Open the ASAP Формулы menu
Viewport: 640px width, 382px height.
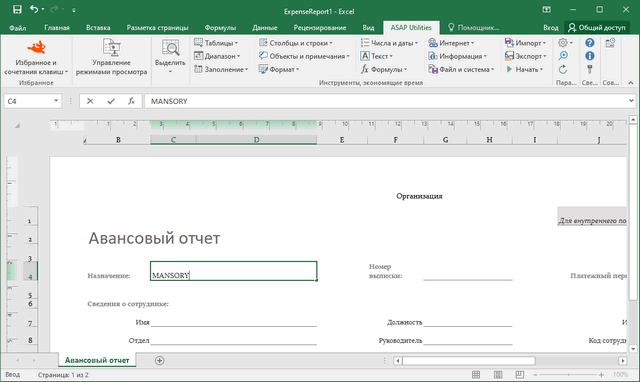(x=384, y=69)
